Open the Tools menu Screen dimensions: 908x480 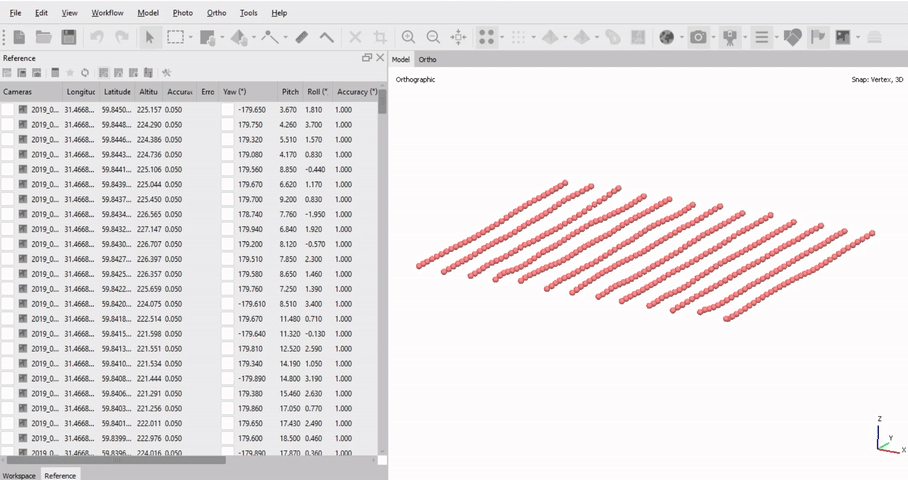[x=248, y=13]
